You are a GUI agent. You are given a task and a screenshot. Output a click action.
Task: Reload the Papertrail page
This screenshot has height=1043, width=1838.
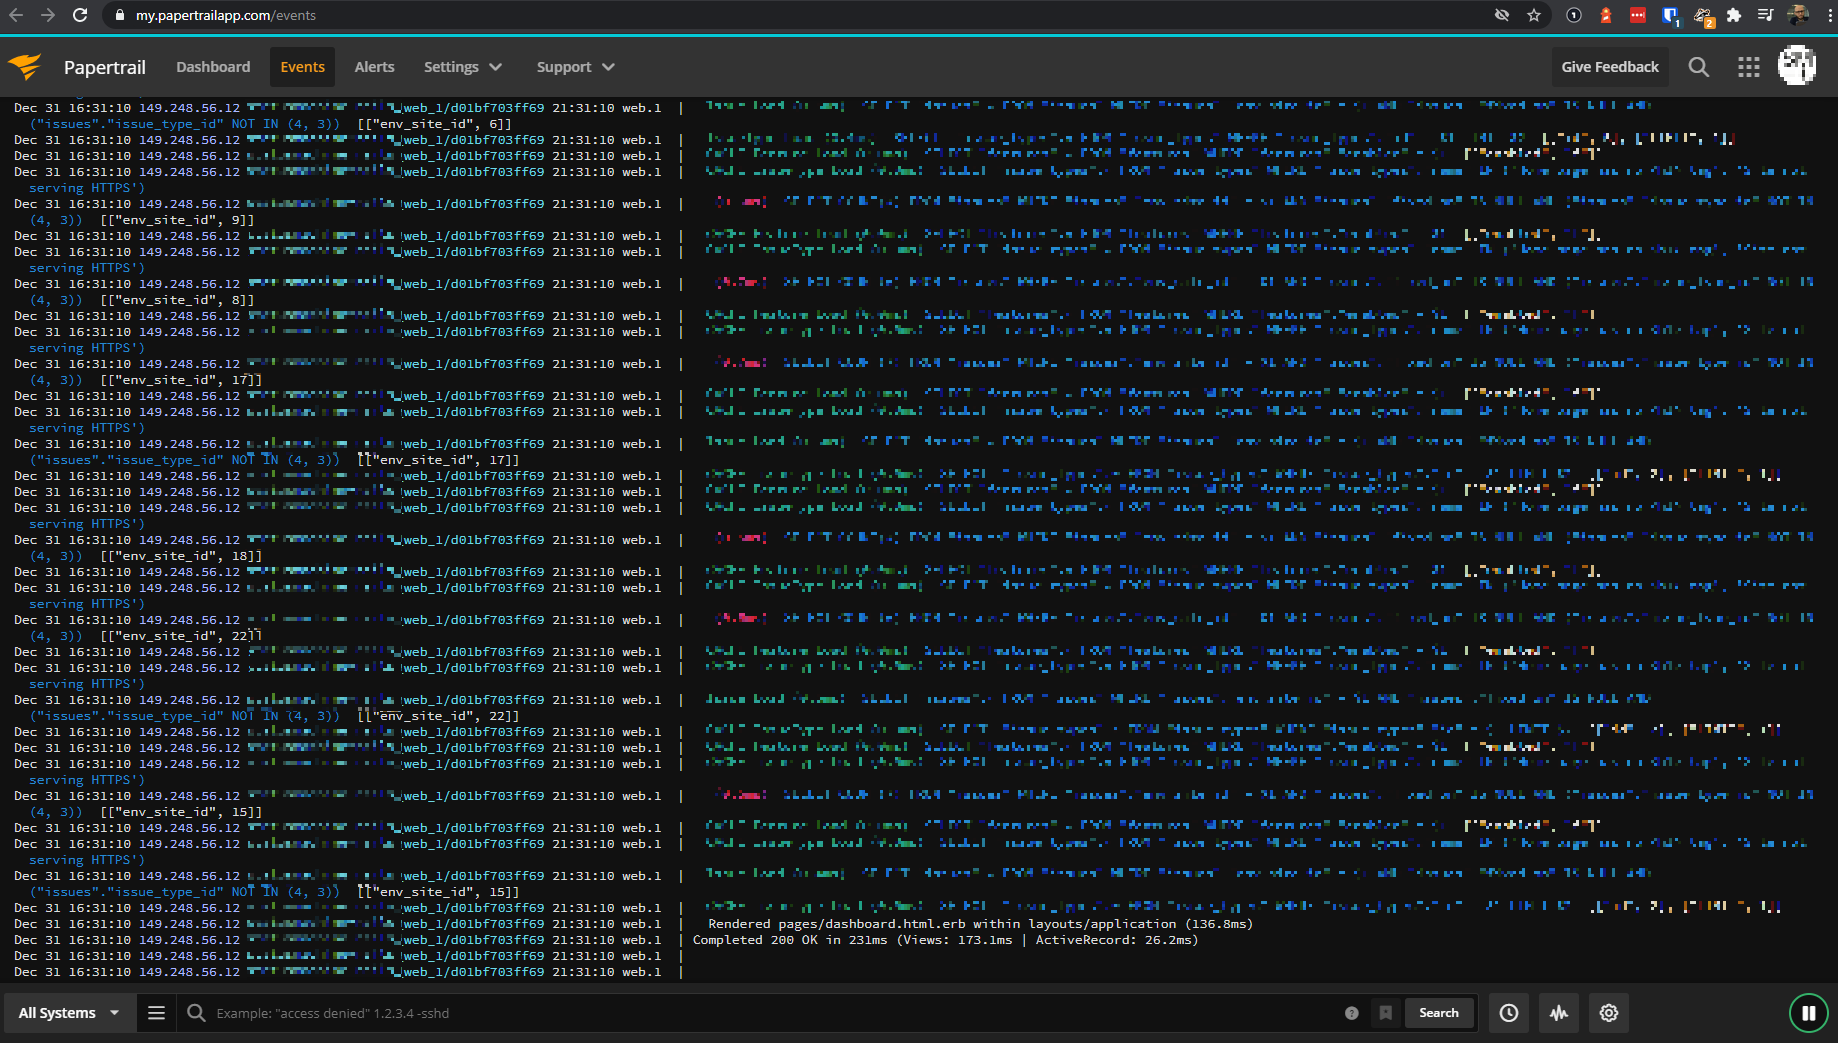[x=81, y=15]
